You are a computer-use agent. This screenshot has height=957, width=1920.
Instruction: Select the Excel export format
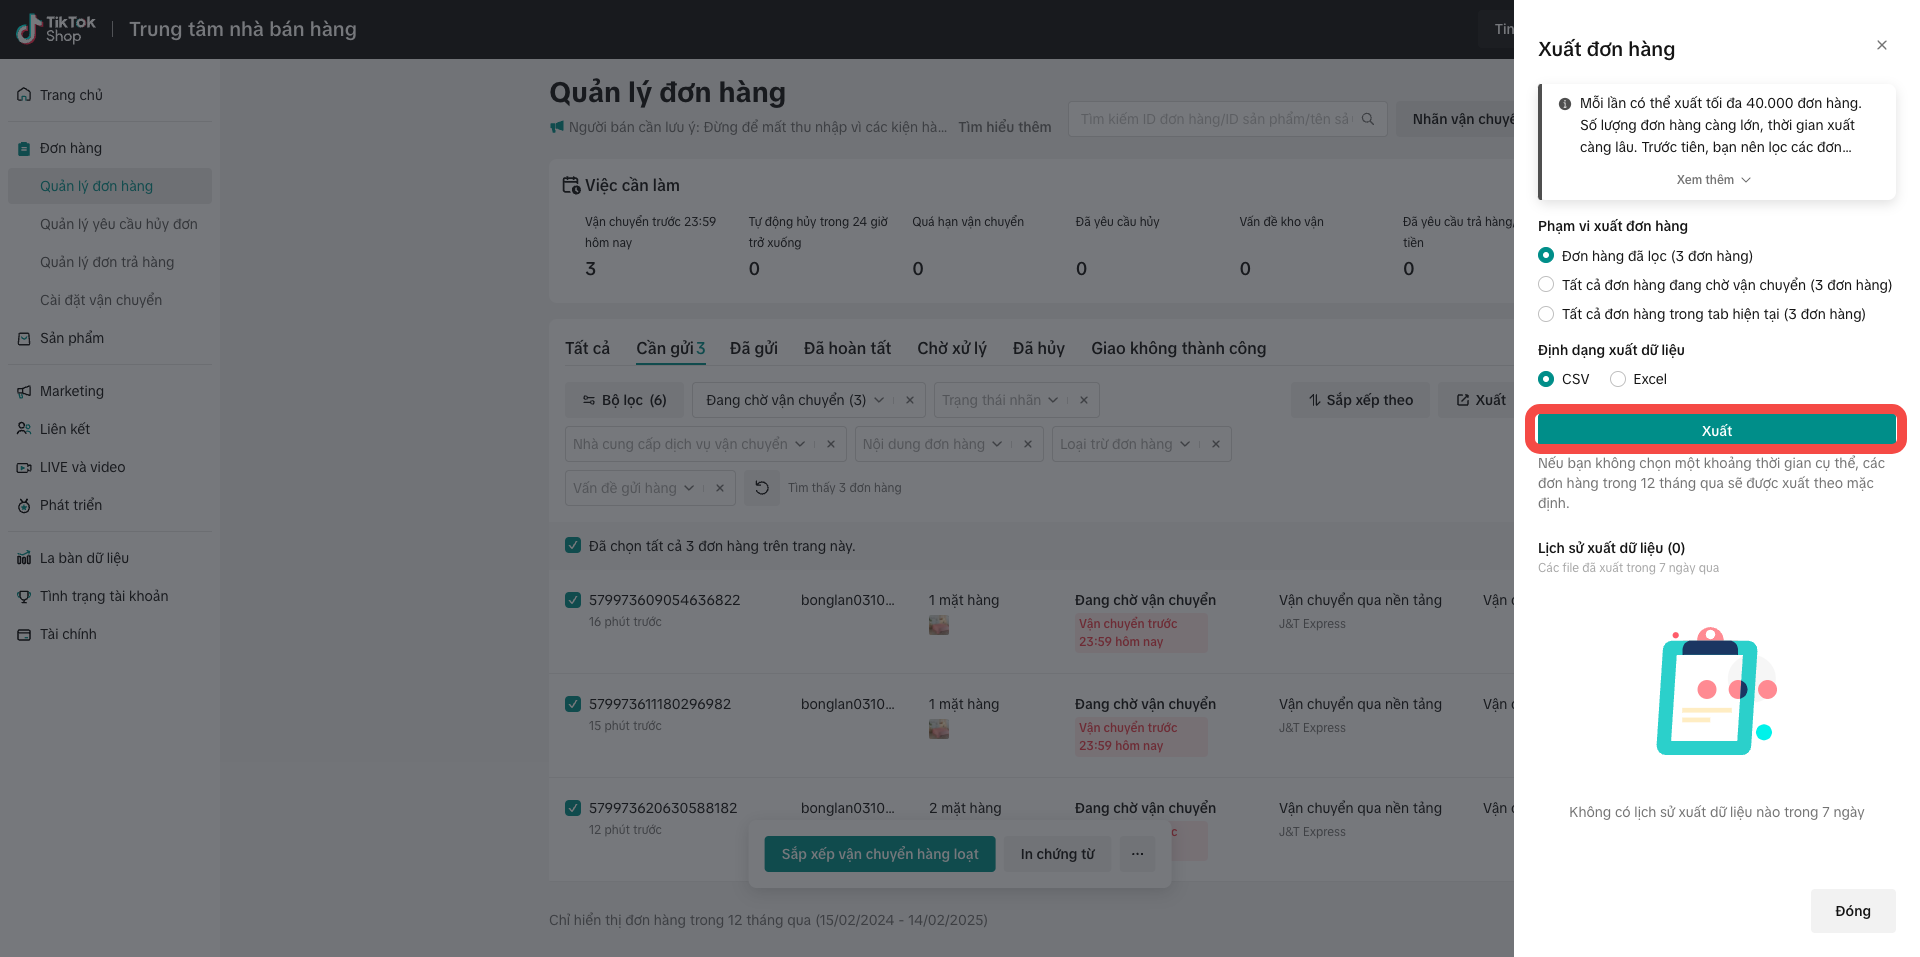tap(1618, 379)
